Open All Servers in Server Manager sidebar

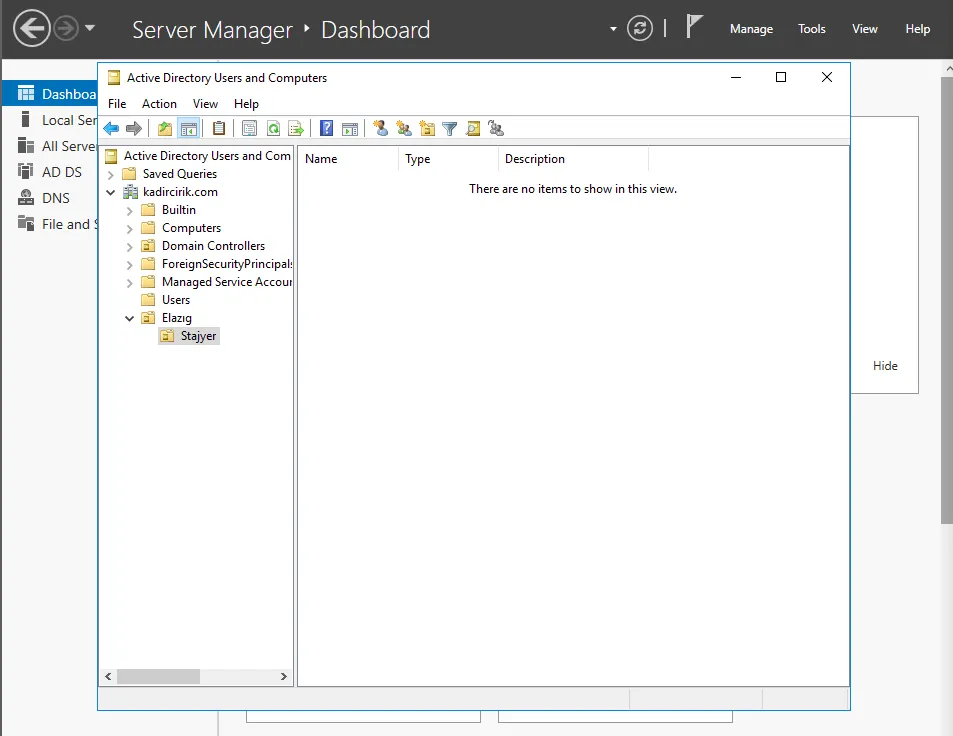pos(56,146)
